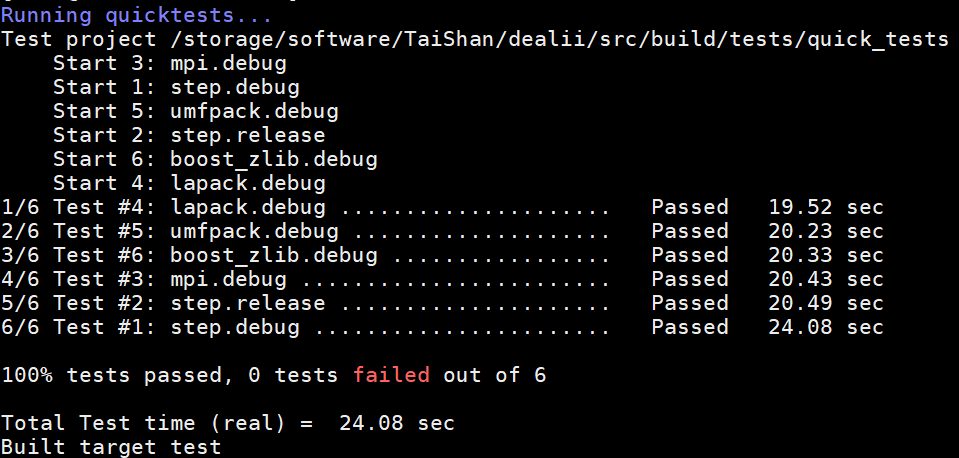Click 'Start 4: lapack.debug' line
959x458 pixels.
[x=189, y=183]
